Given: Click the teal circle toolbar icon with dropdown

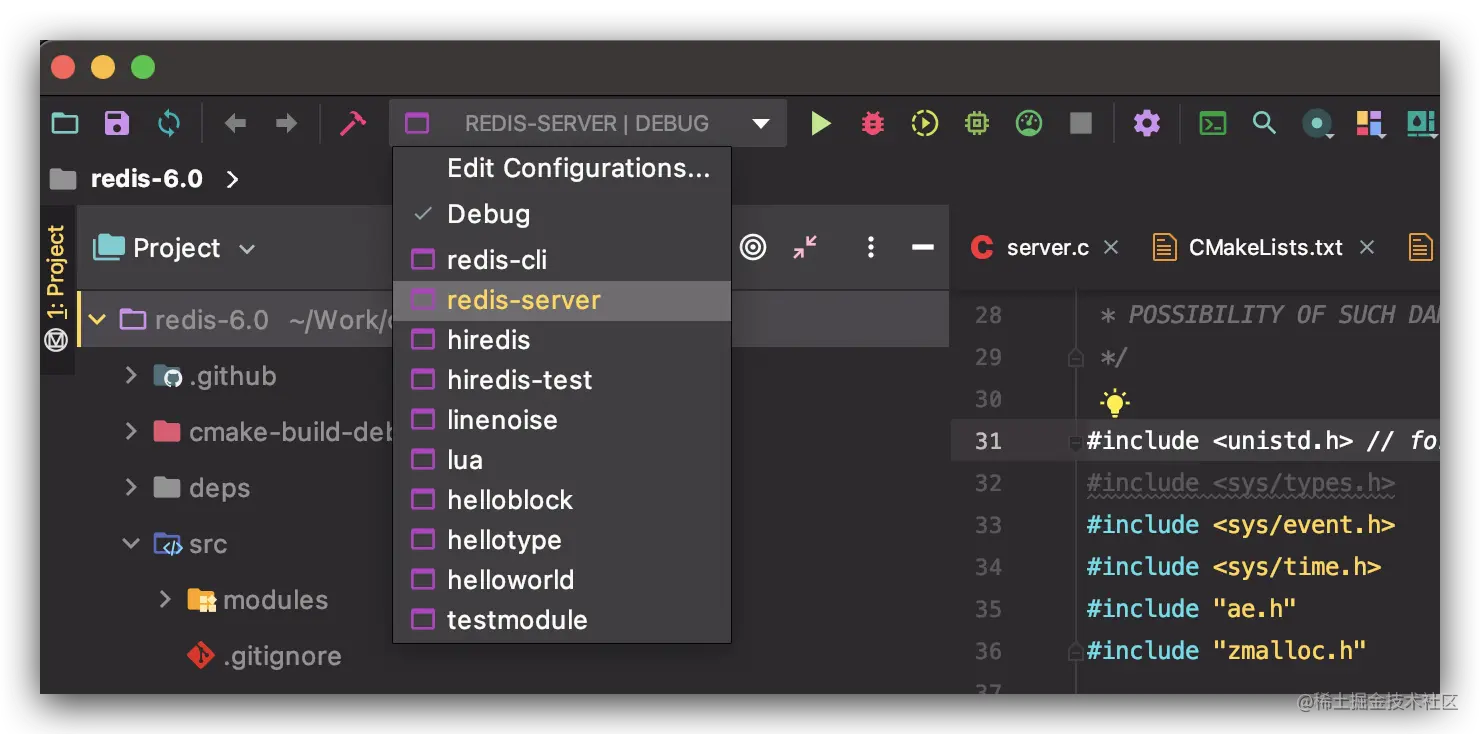Looking at the screenshot, I should 1318,124.
